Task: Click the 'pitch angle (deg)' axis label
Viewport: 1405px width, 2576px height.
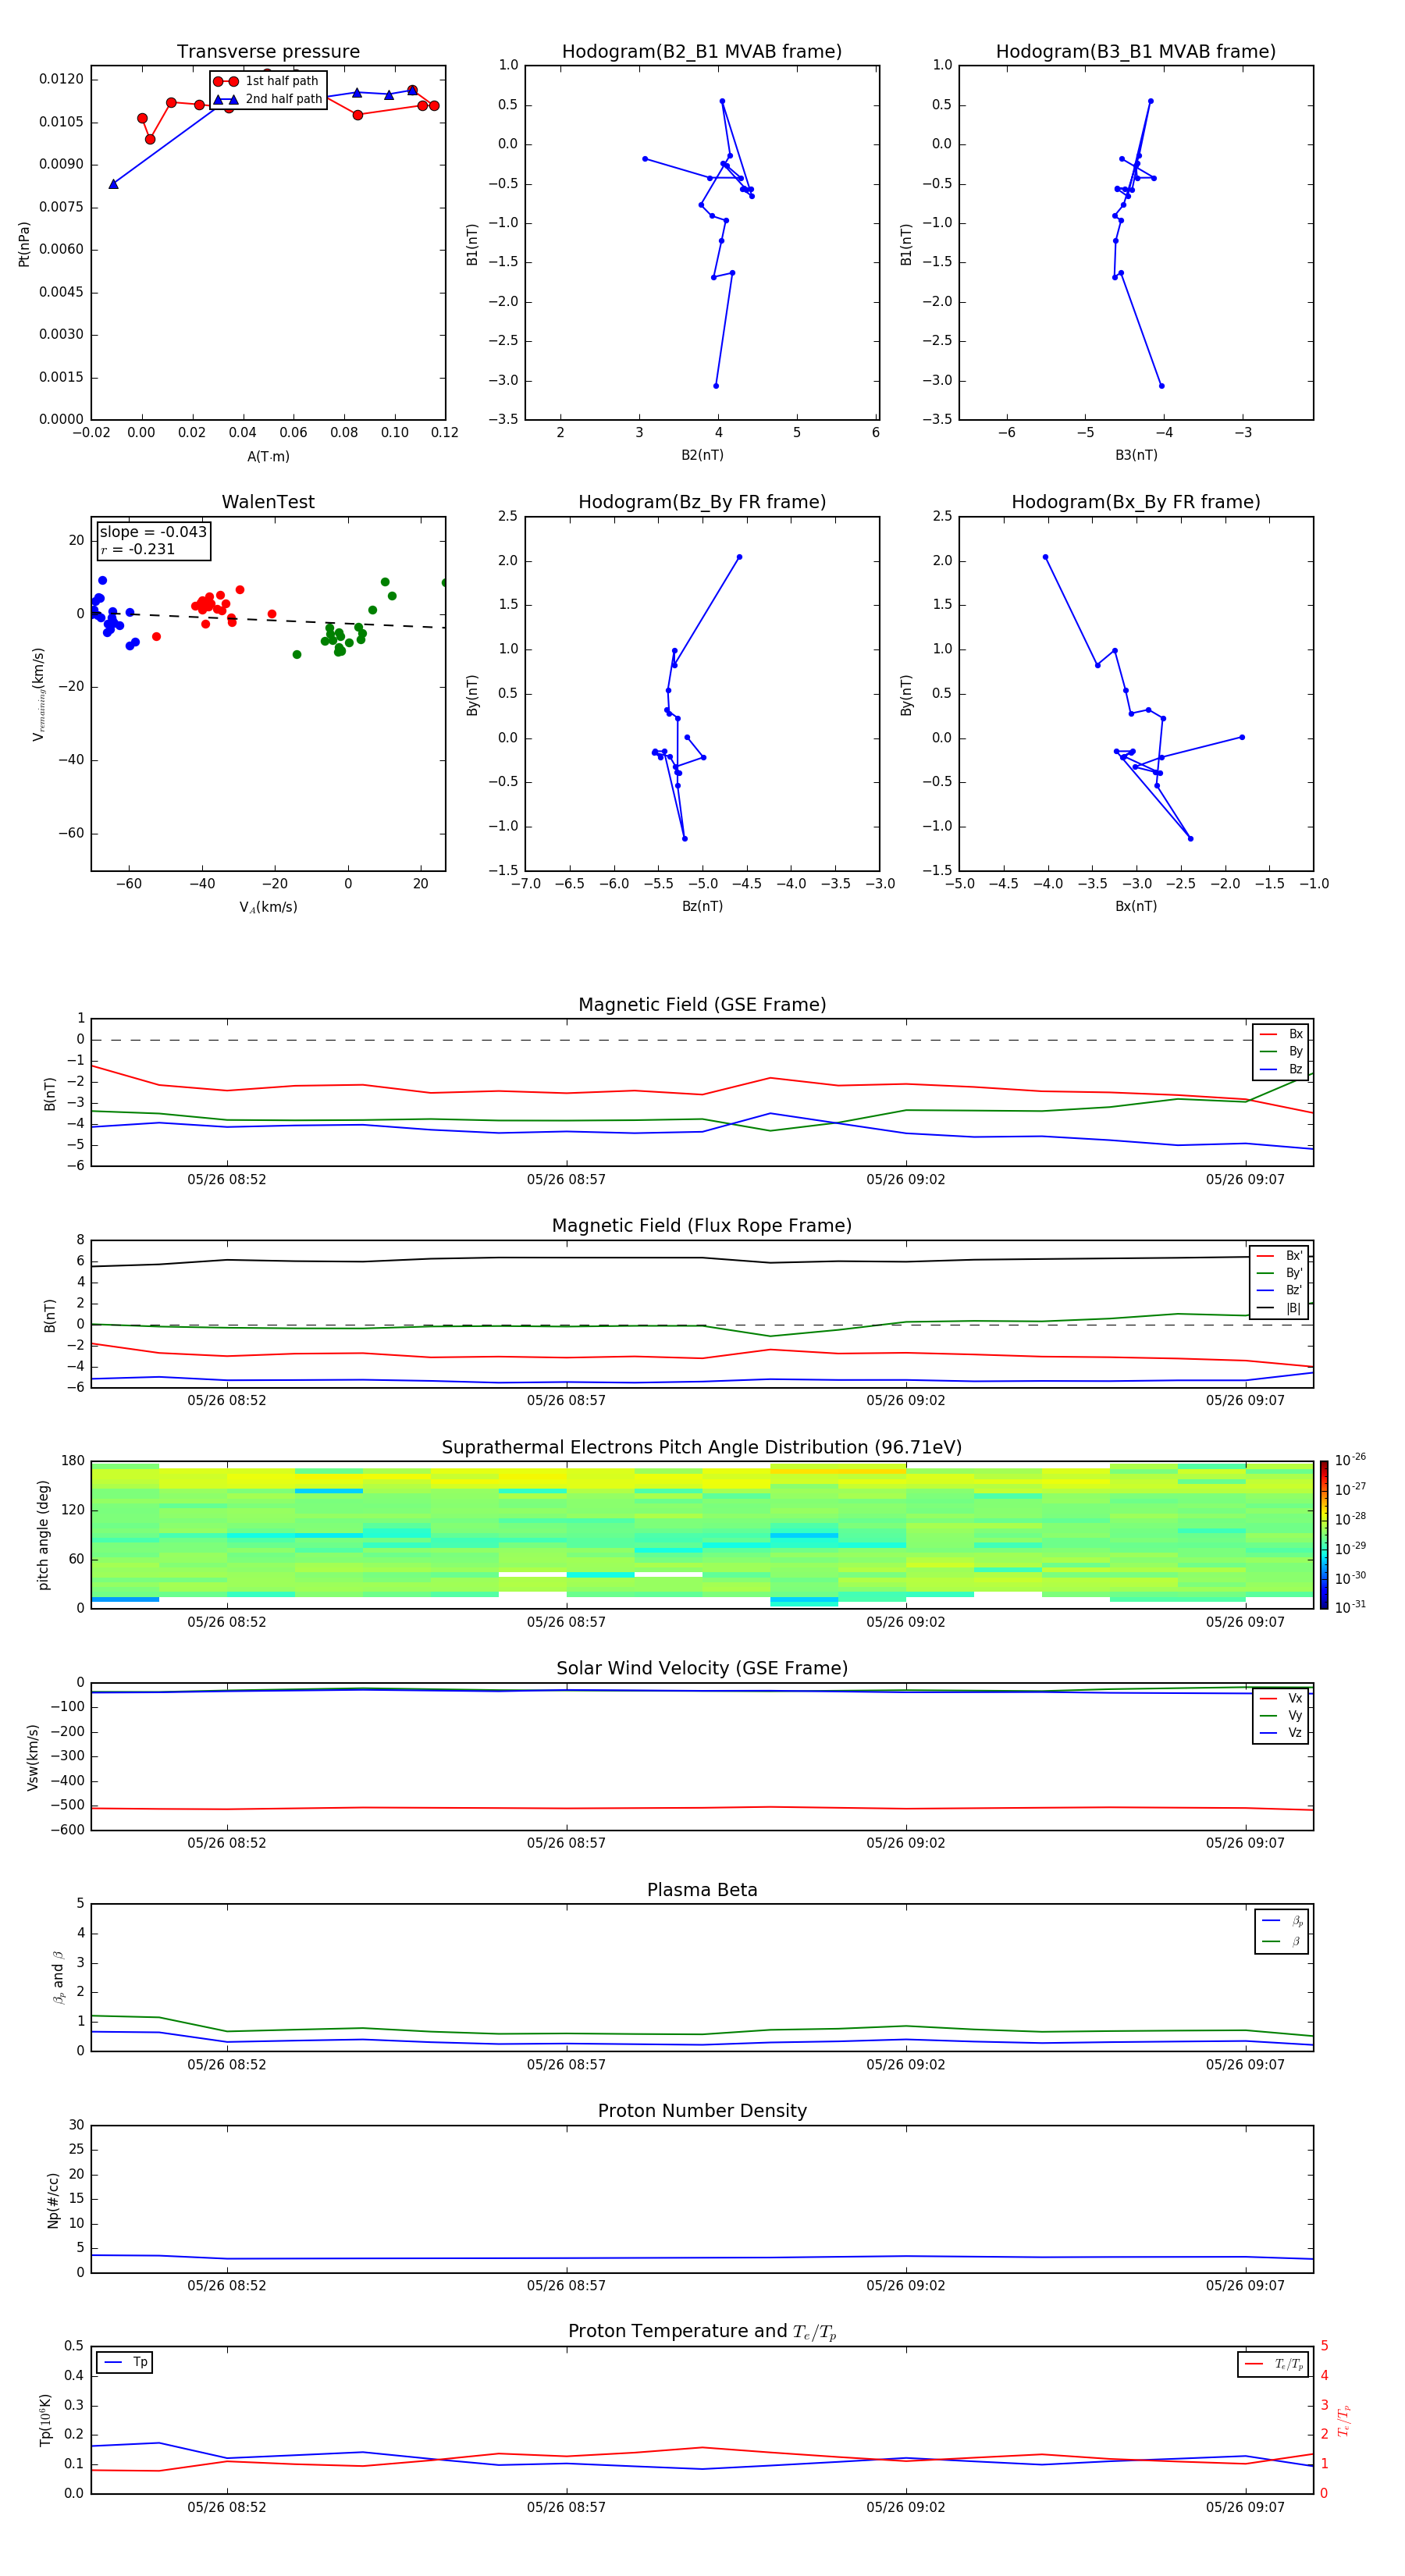Action: [43, 1535]
